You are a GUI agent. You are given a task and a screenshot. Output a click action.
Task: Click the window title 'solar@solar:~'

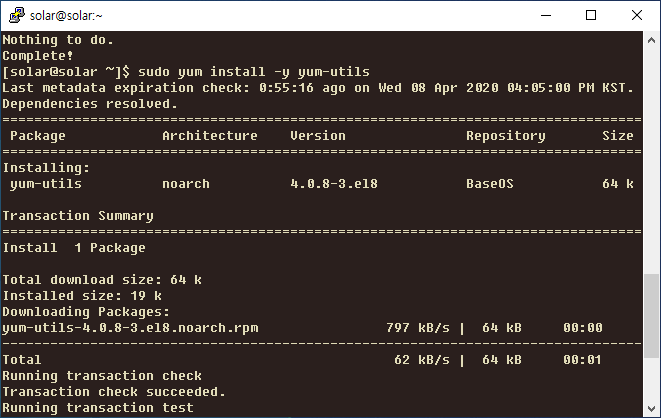point(66,16)
